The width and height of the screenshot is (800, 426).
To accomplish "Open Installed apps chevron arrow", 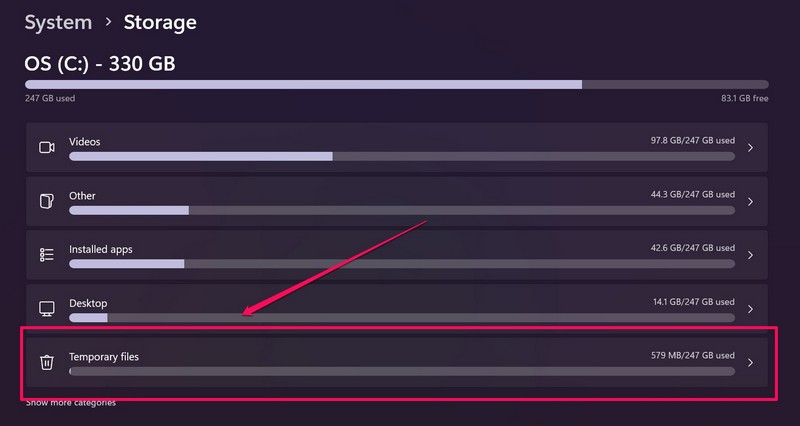I will pos(750,255).
